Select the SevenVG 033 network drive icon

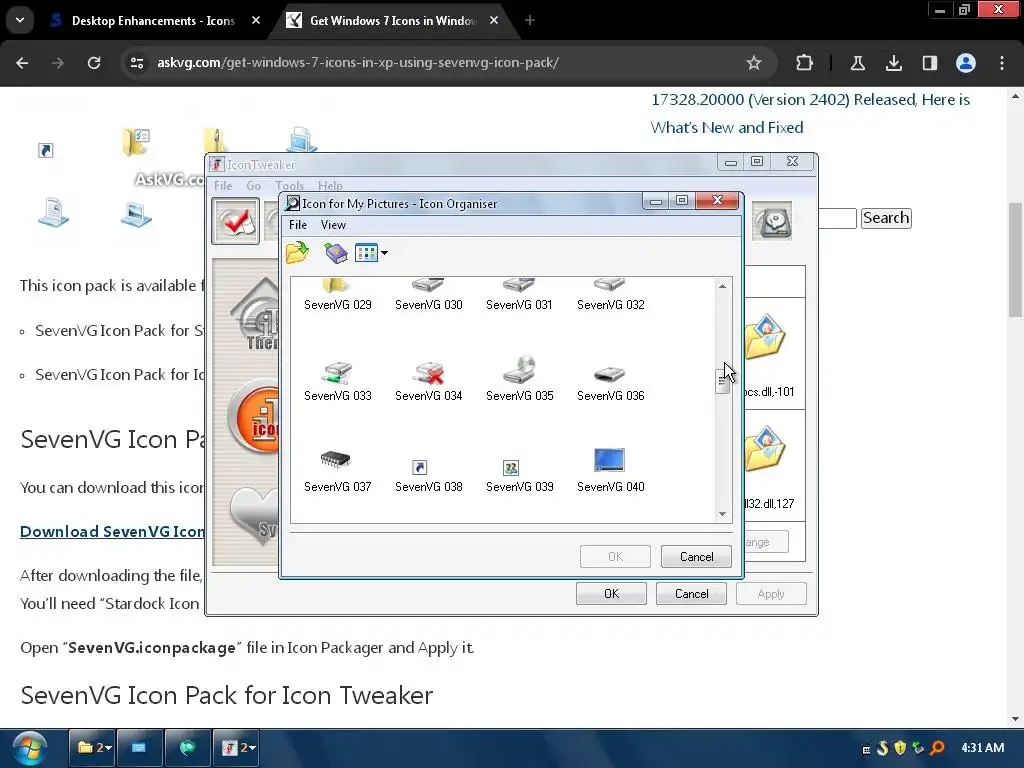(x=337, y=372)
